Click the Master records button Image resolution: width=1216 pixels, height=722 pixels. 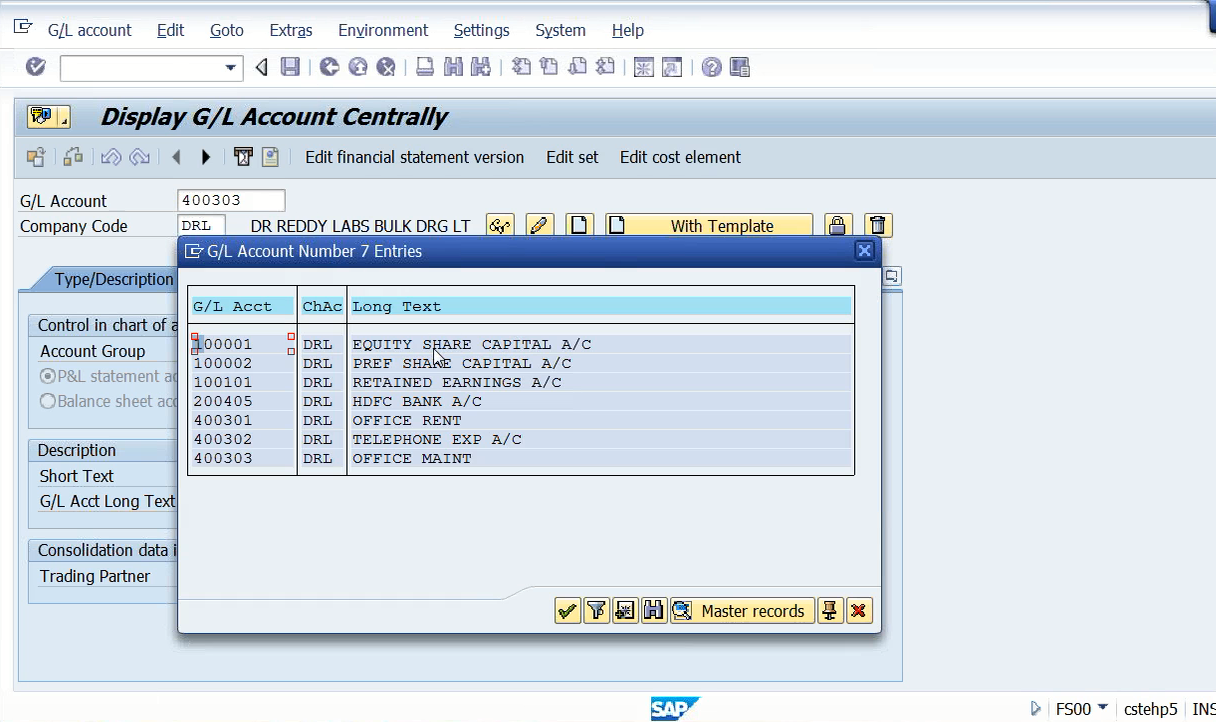pyautogui.click(x=742, y=610)
